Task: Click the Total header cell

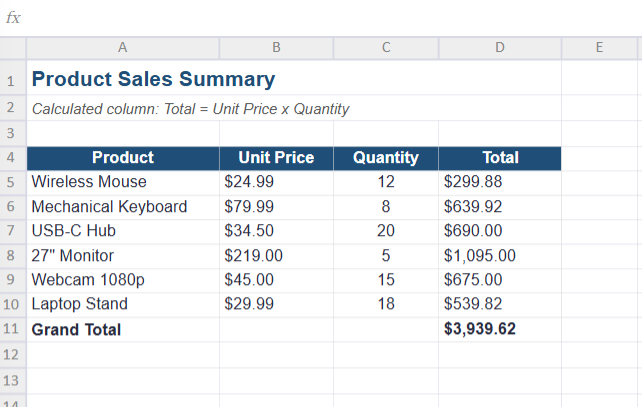Action: (x=500, y=158)
